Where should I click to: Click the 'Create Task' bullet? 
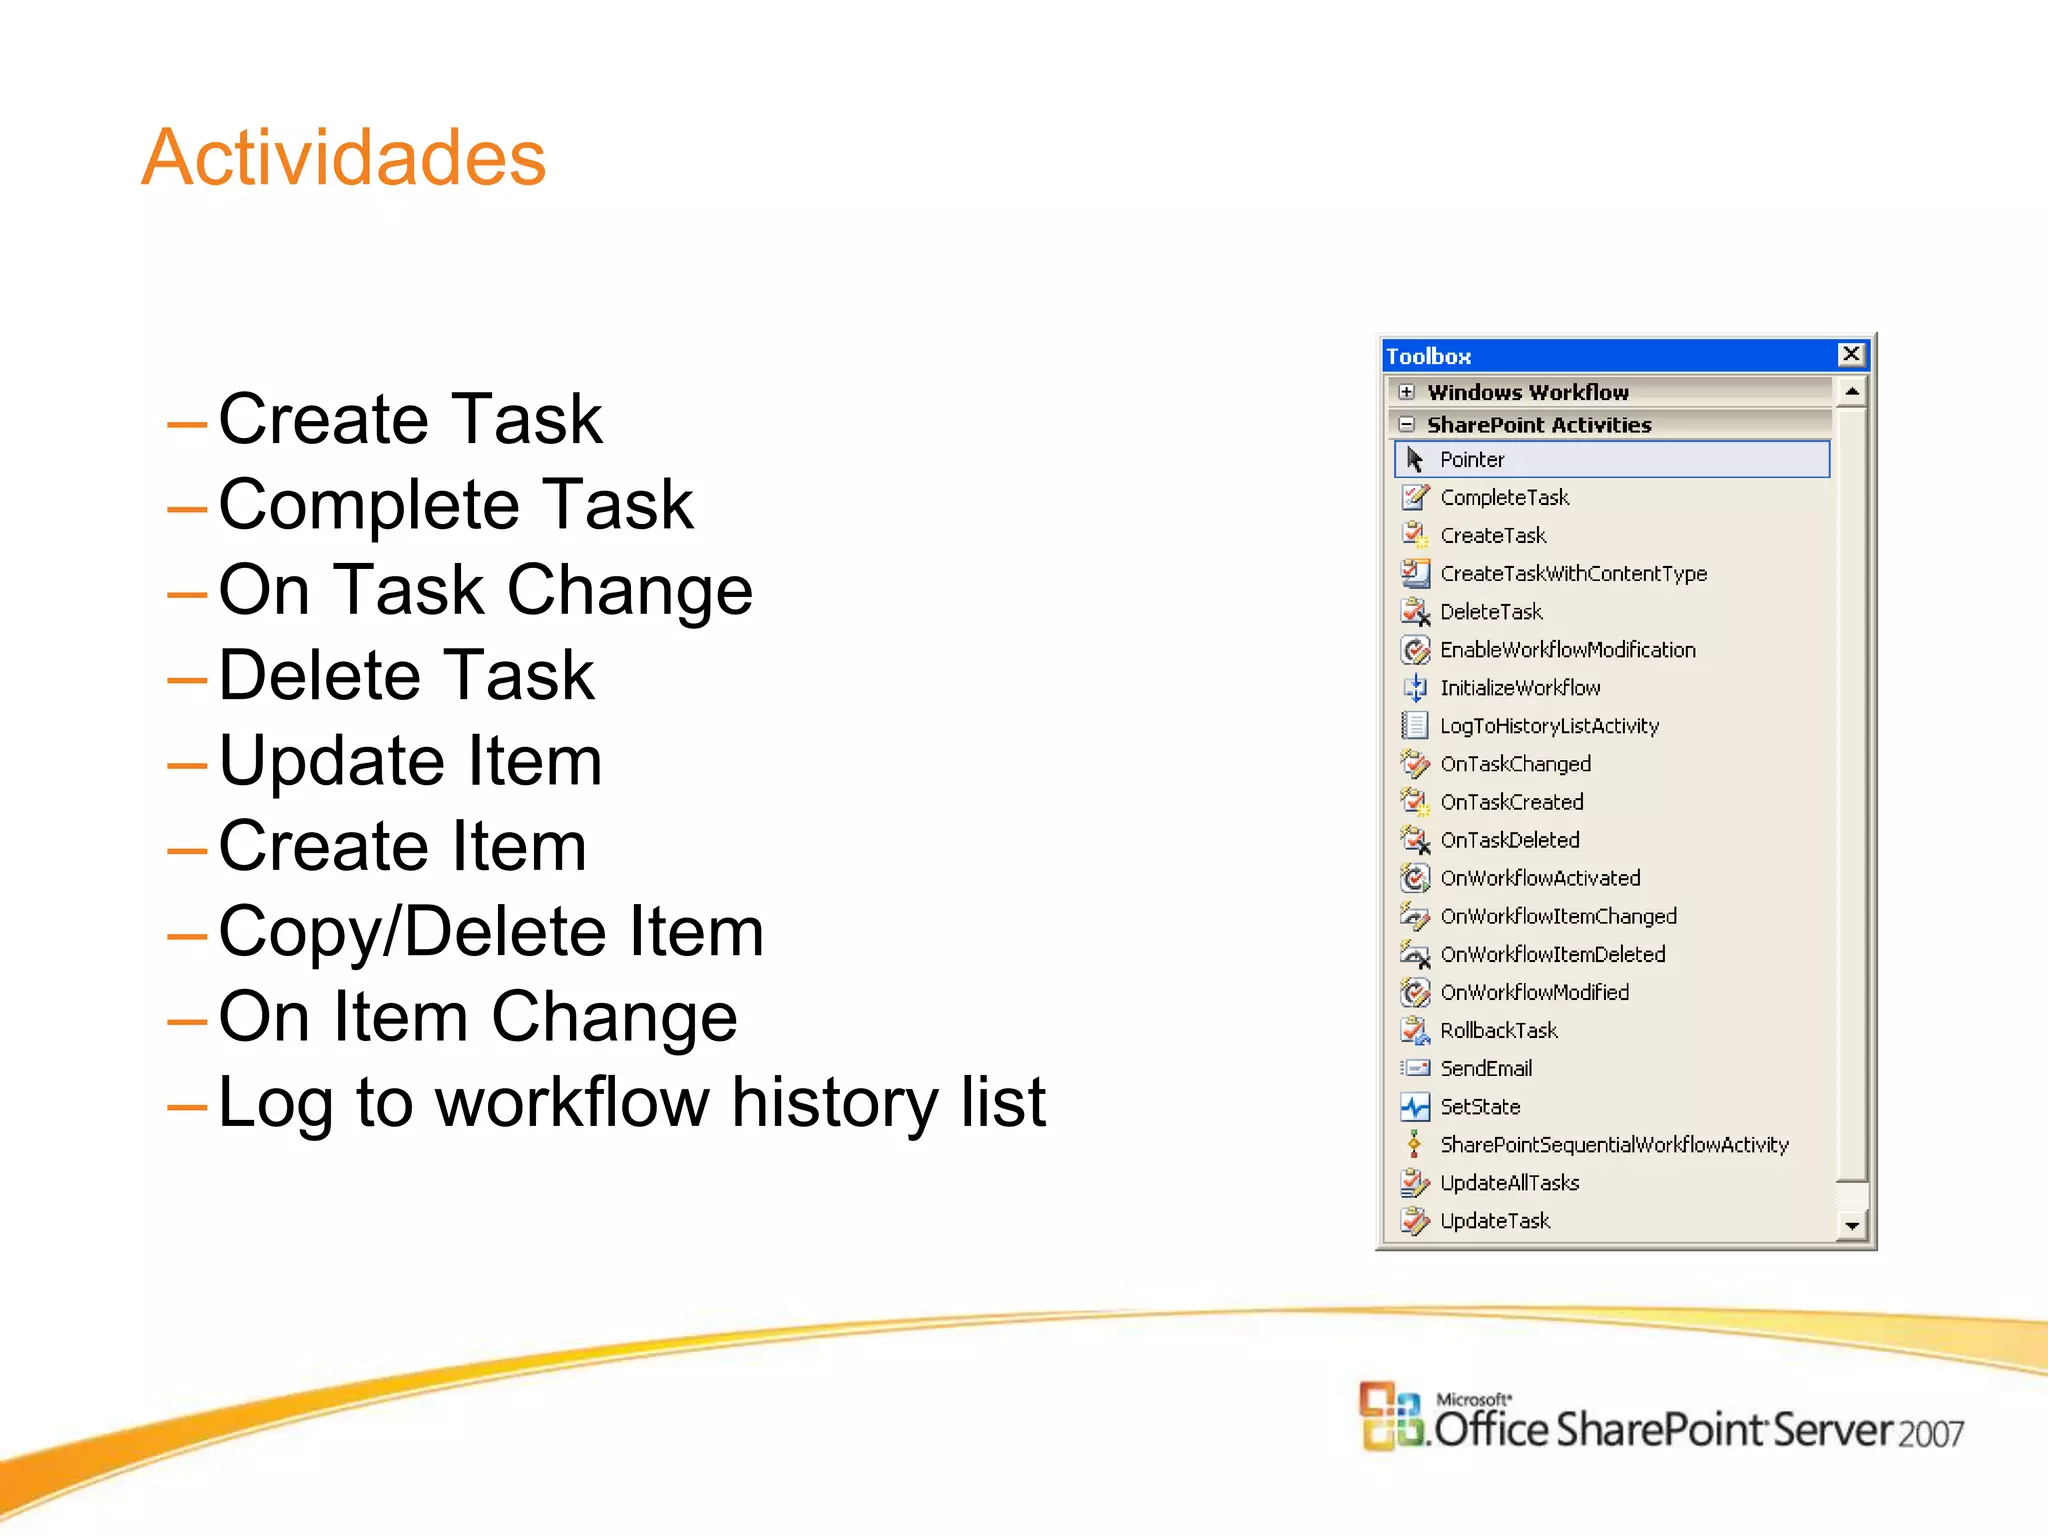[x=385, y=418]
